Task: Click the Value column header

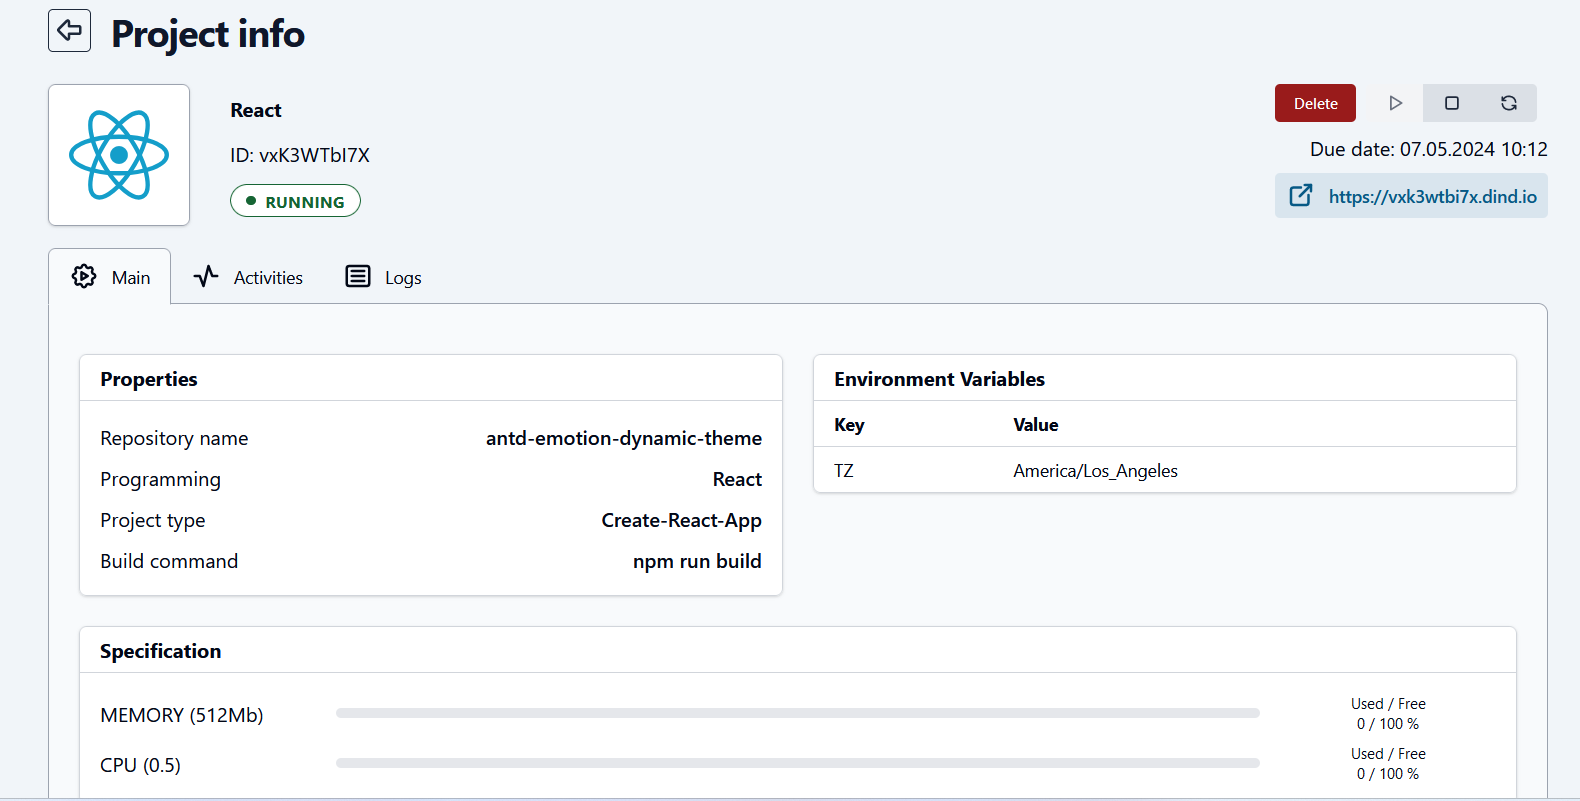Action: pyautogui.click(x=1035, y=425)
